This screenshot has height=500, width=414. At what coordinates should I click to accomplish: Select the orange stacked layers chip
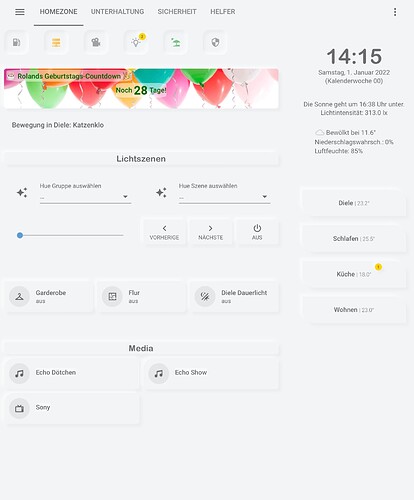[x=56, y=42]
